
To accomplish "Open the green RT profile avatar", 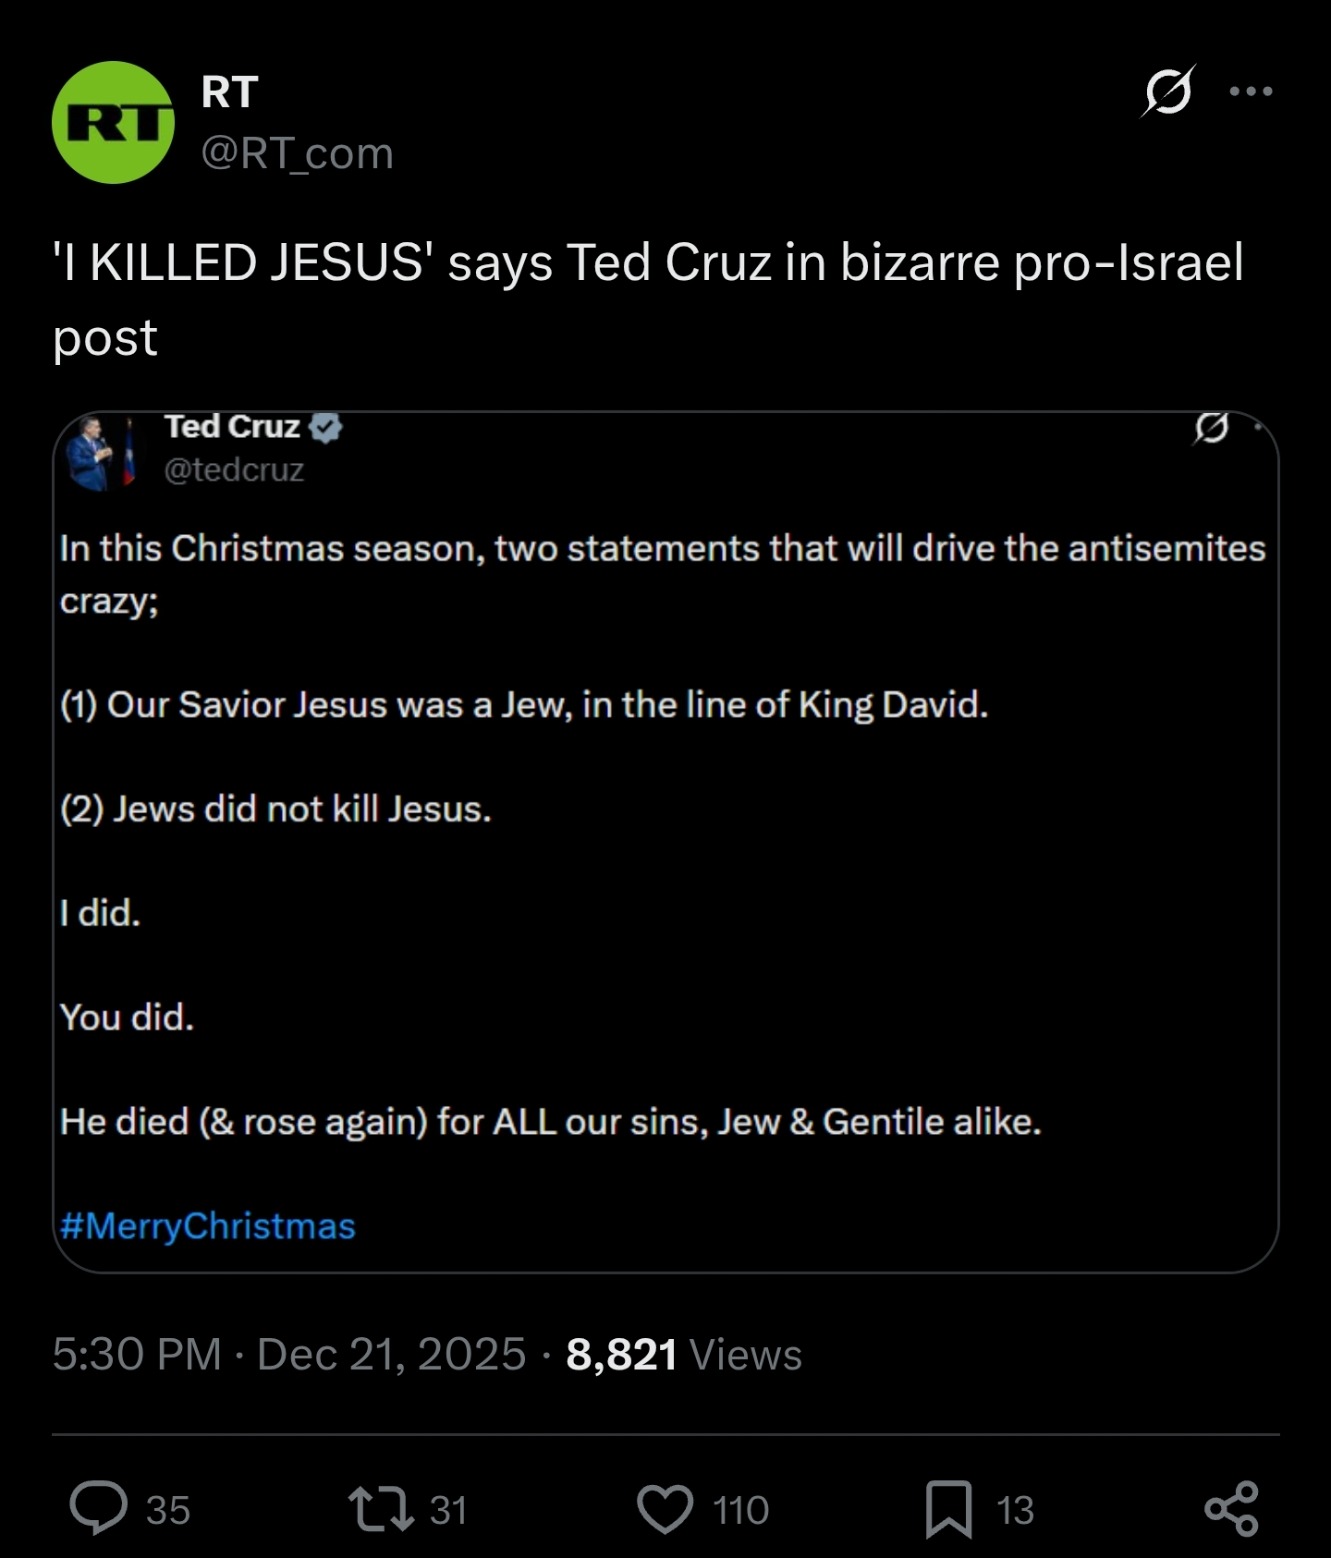I will 113,122.
